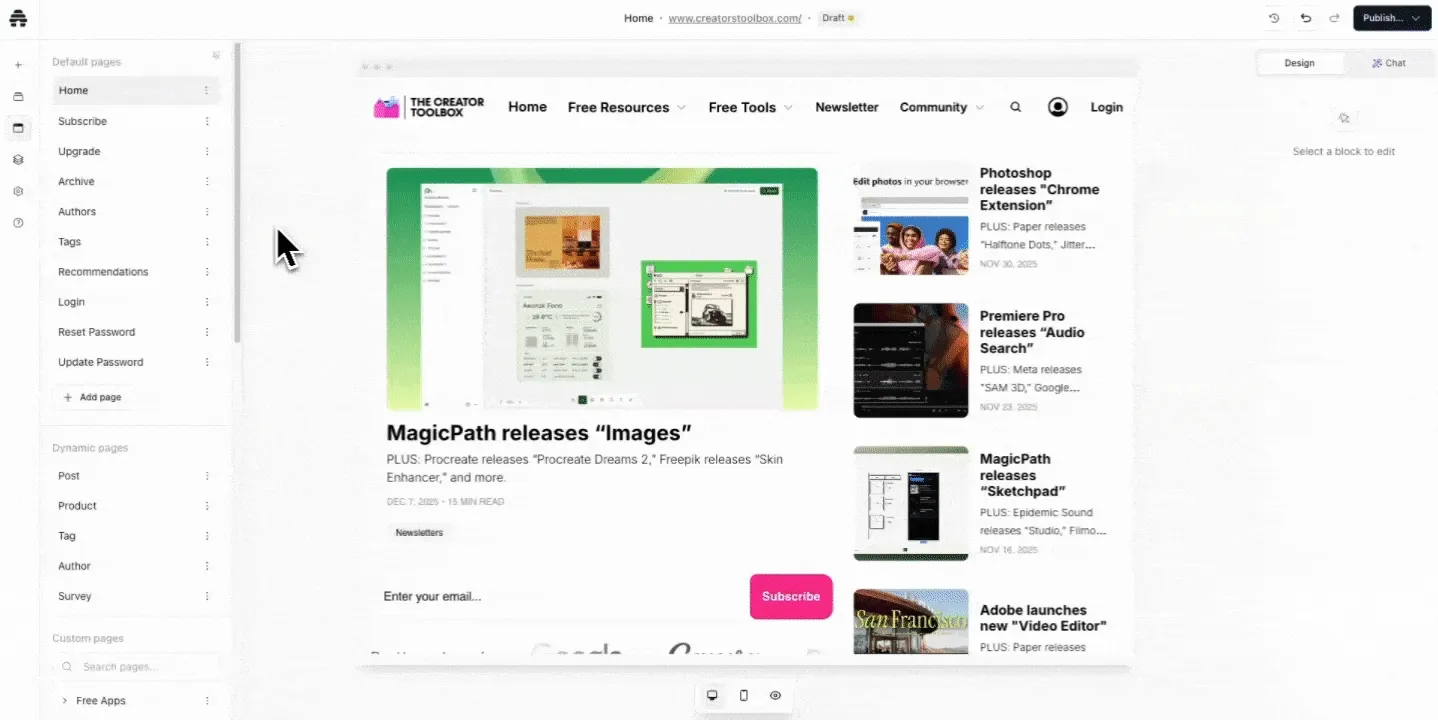The width and height of the screenshot is (1438, 720).
Task: Open the layers stack icon in sidebar
Action: click(18, 160)
